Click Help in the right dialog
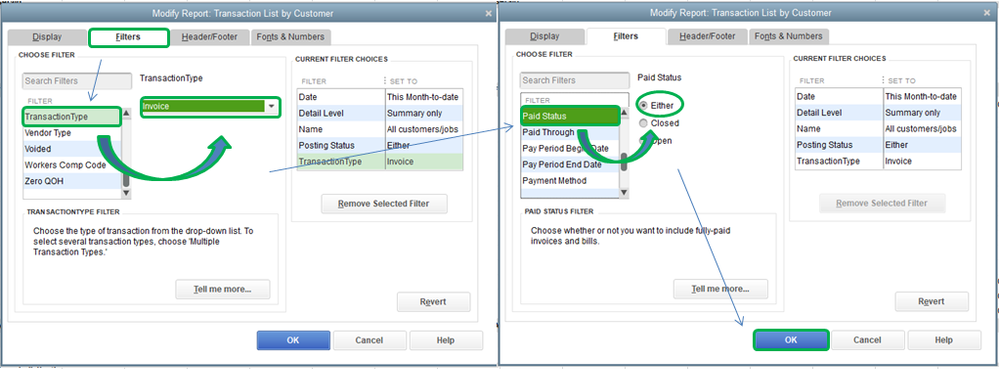The height and width of the screenshot is (369, 999). point(944,340)
